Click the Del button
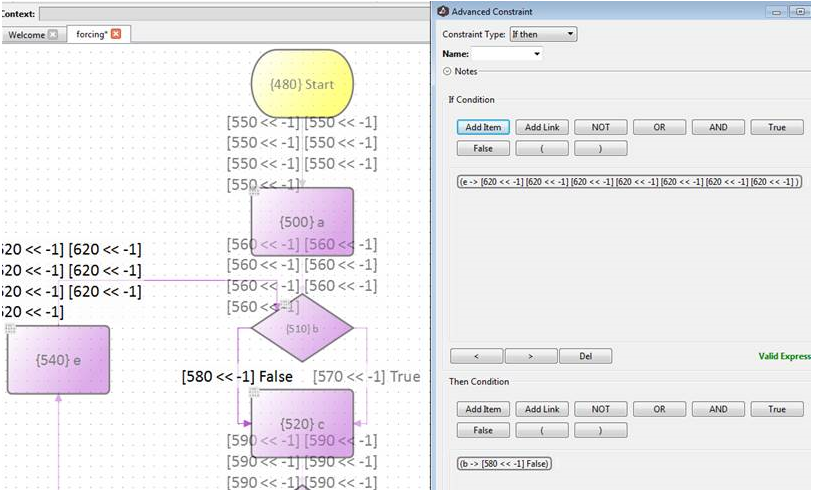The image size is (813, 493). 585,356
